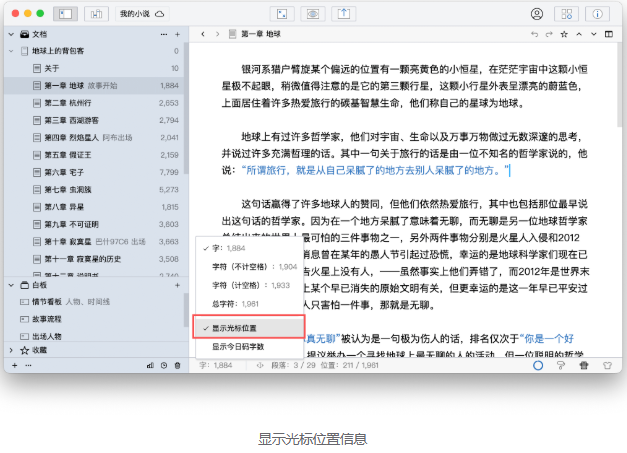Open the 出场人物 whiteboard
This screenshot has height=453, width=627.
94,336
